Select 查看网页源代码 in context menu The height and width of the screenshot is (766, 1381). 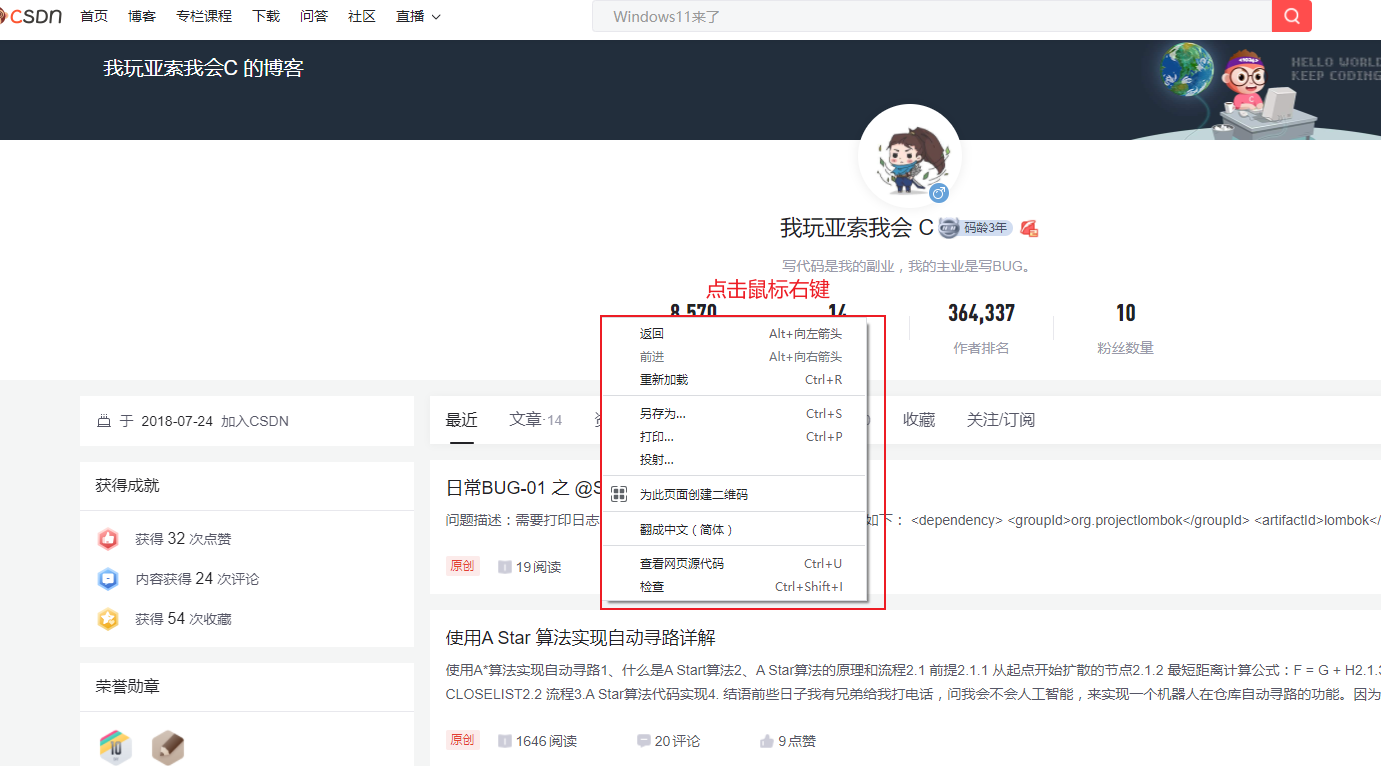(735, 564)
